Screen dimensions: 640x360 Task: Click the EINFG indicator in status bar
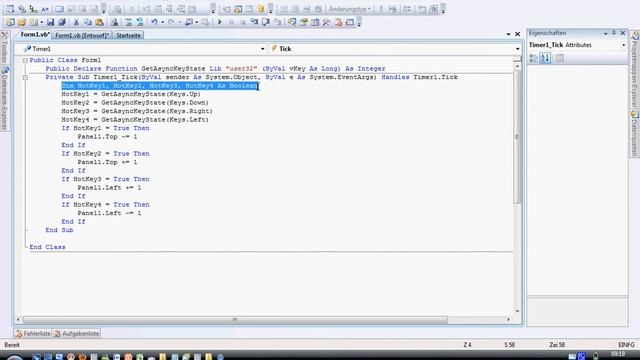pos(626,345)
